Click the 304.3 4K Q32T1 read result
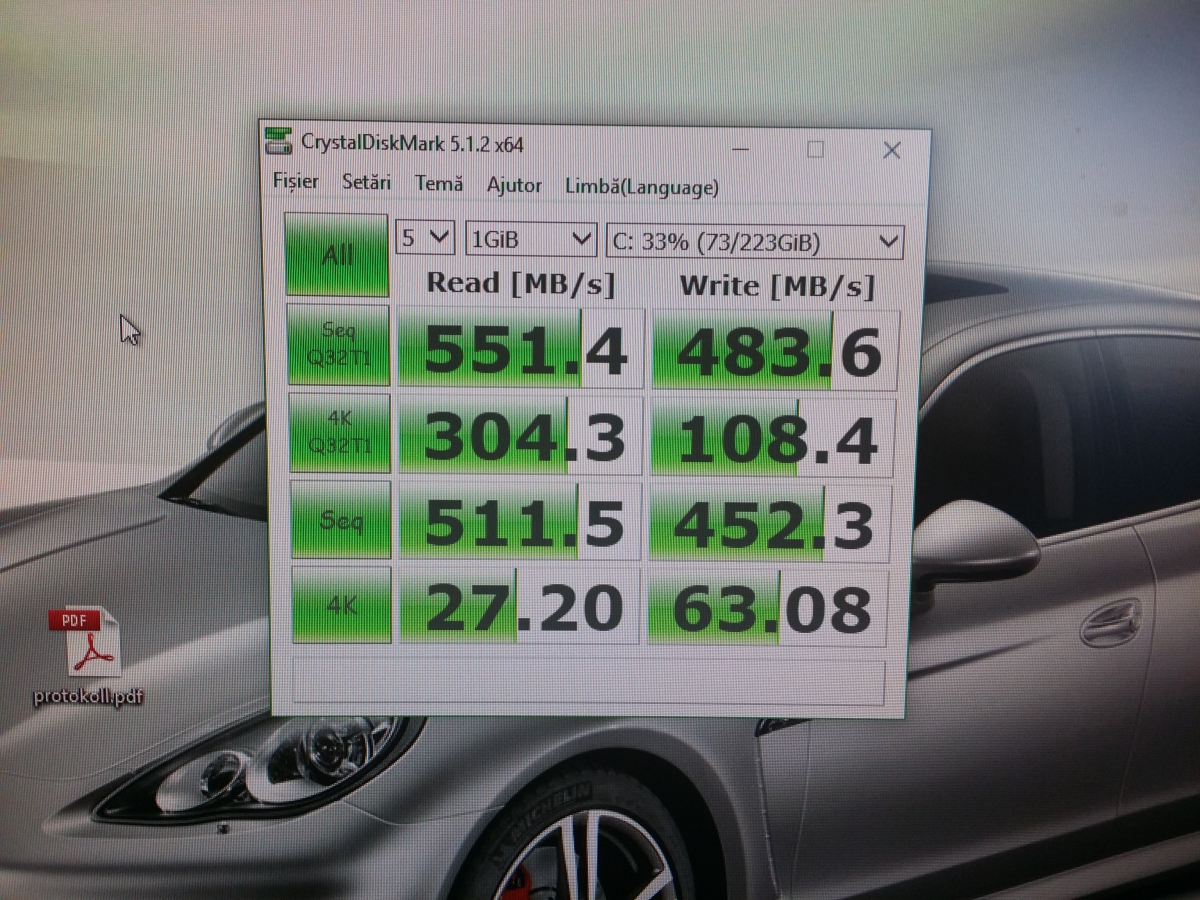The image size is (1200, 900). (x=520, y=434)
